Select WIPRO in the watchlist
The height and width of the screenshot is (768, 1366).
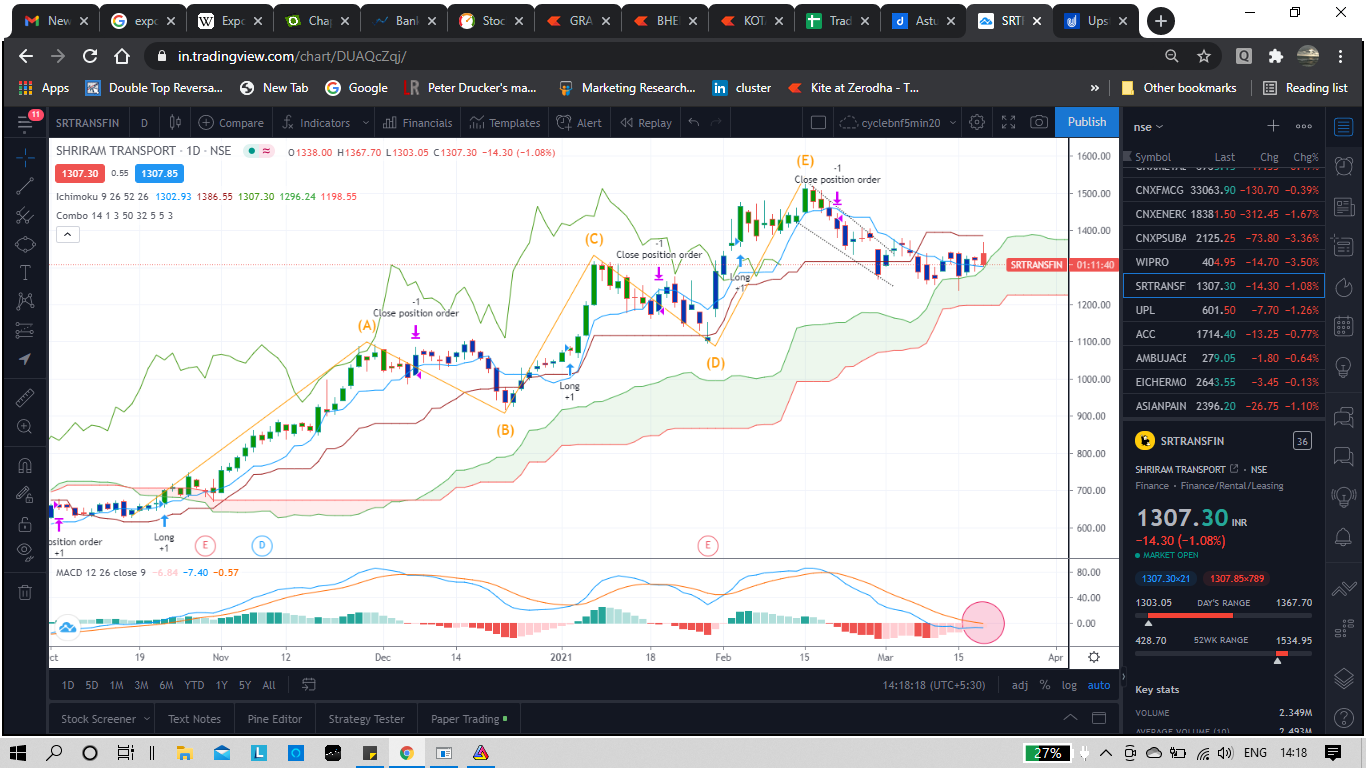click(x=1224, y=262)
